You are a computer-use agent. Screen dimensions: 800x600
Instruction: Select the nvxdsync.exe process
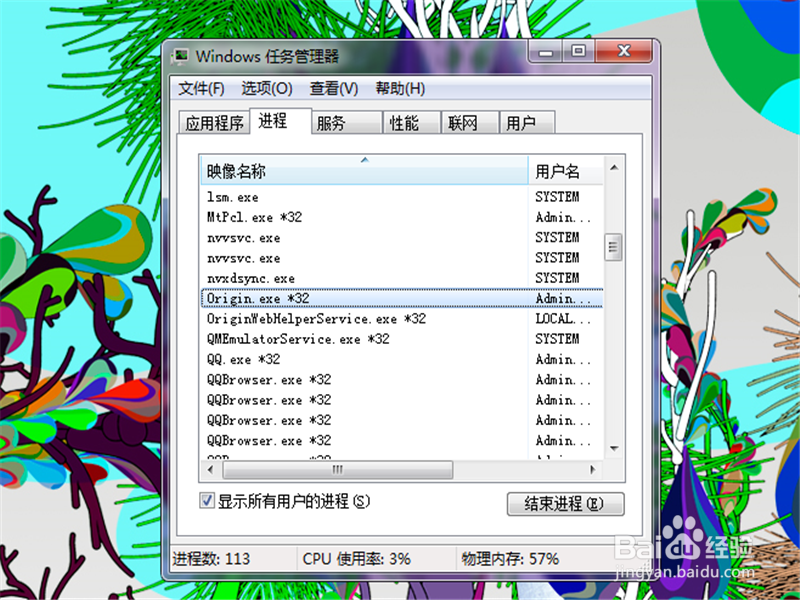tap(402, 279)
